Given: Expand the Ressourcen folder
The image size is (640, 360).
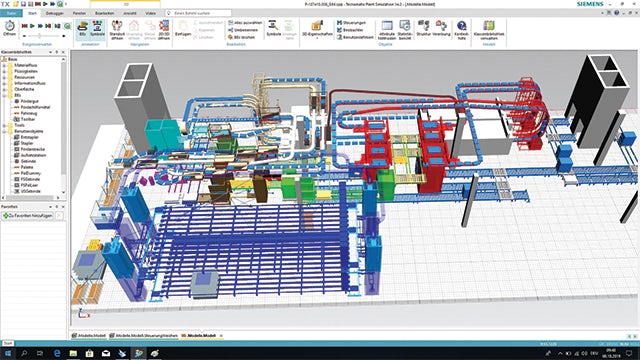Looking at the screenshot, I should (x=4, y=77).
